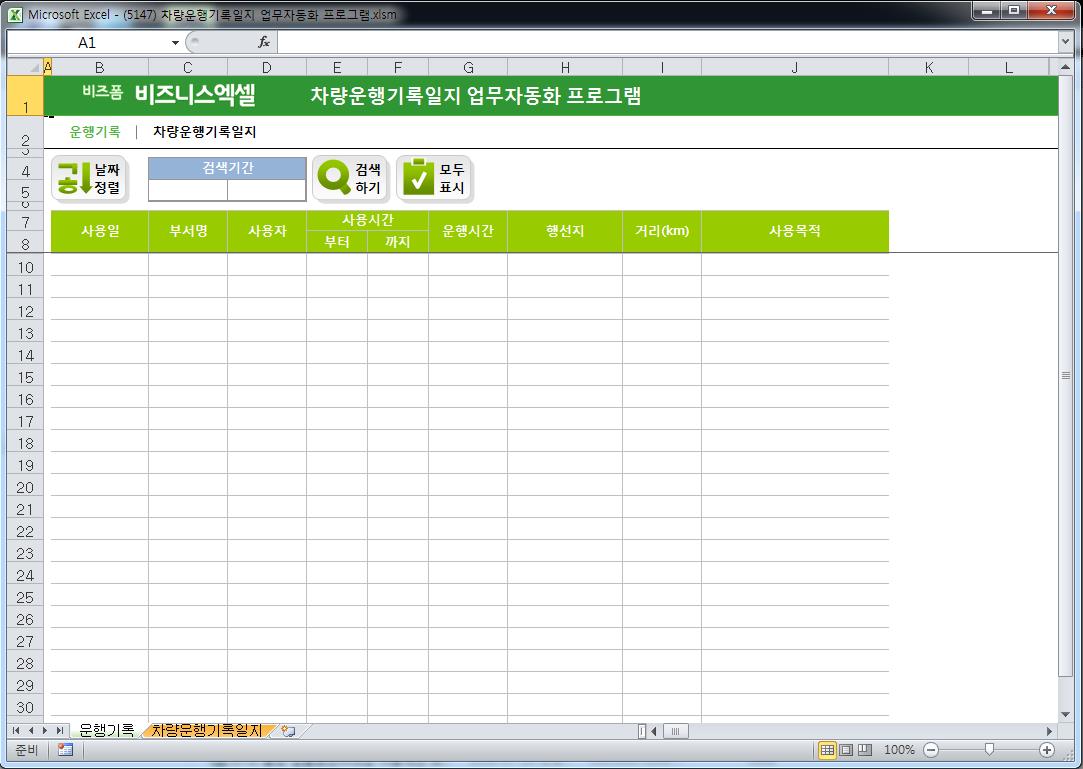This screenshot has height=769, width=1083.
Task: Go to next sheet navigation arrow
Action: click(x=45, y=730)
